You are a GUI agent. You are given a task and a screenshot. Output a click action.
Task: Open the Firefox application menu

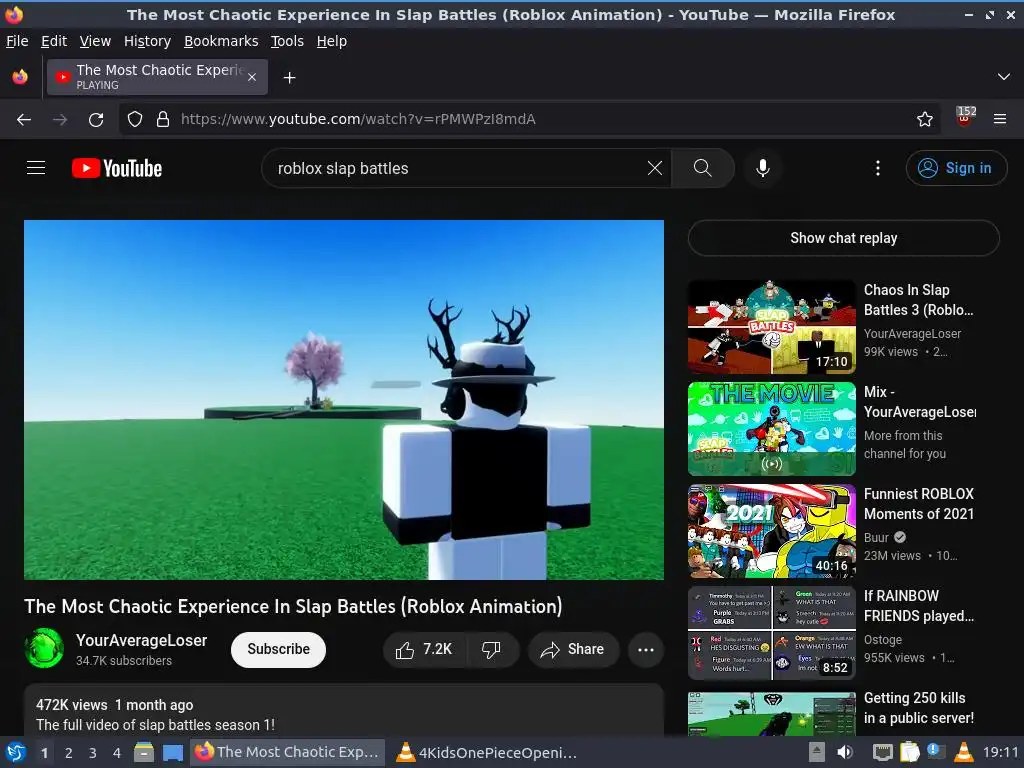[1000, 119]
